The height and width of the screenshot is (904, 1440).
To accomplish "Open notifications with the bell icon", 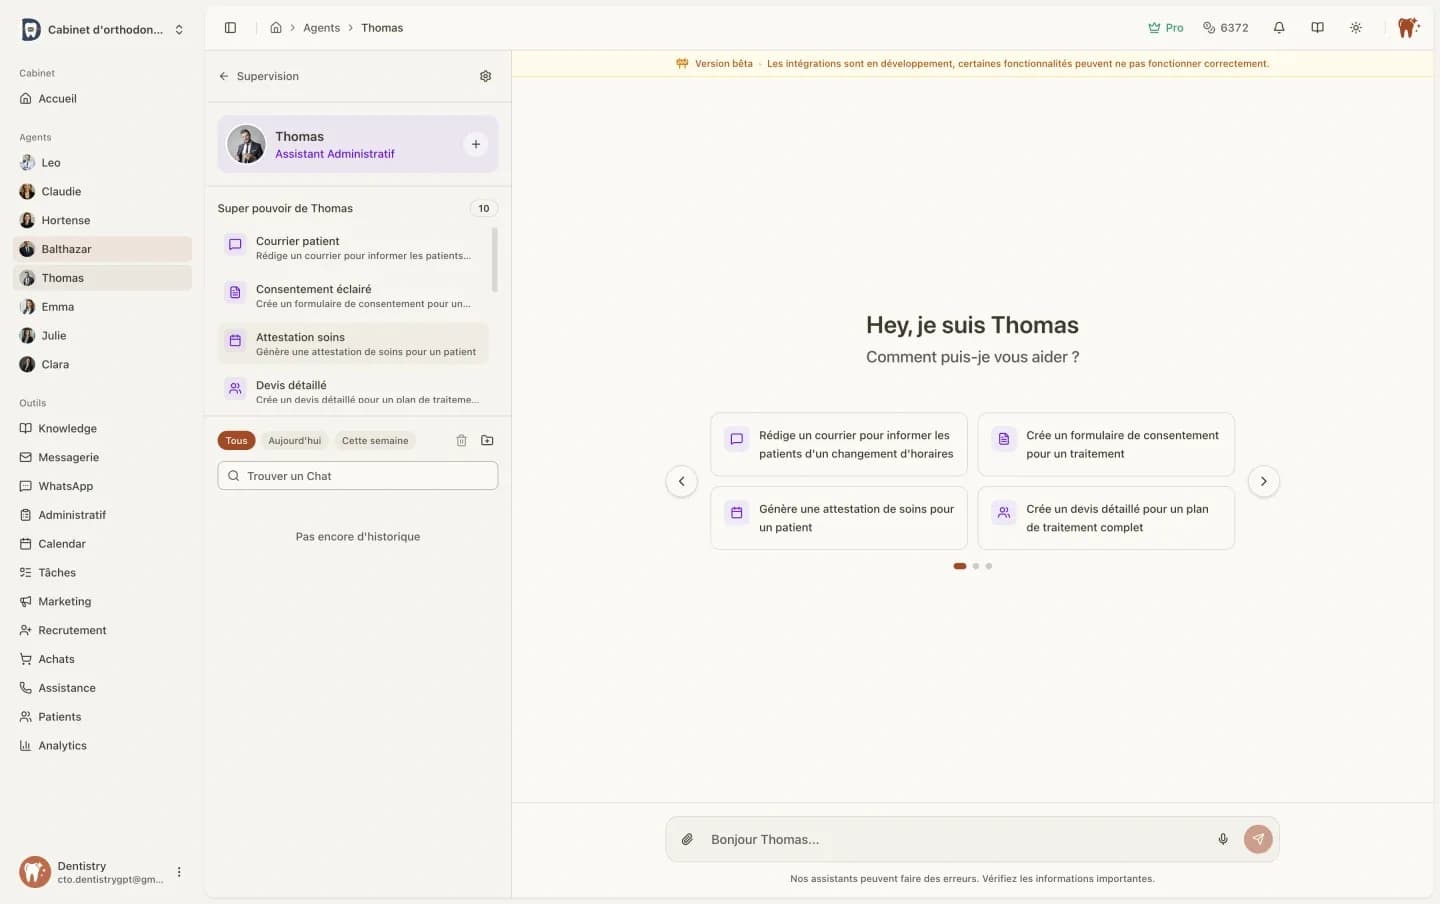I will pos(1279,27).
